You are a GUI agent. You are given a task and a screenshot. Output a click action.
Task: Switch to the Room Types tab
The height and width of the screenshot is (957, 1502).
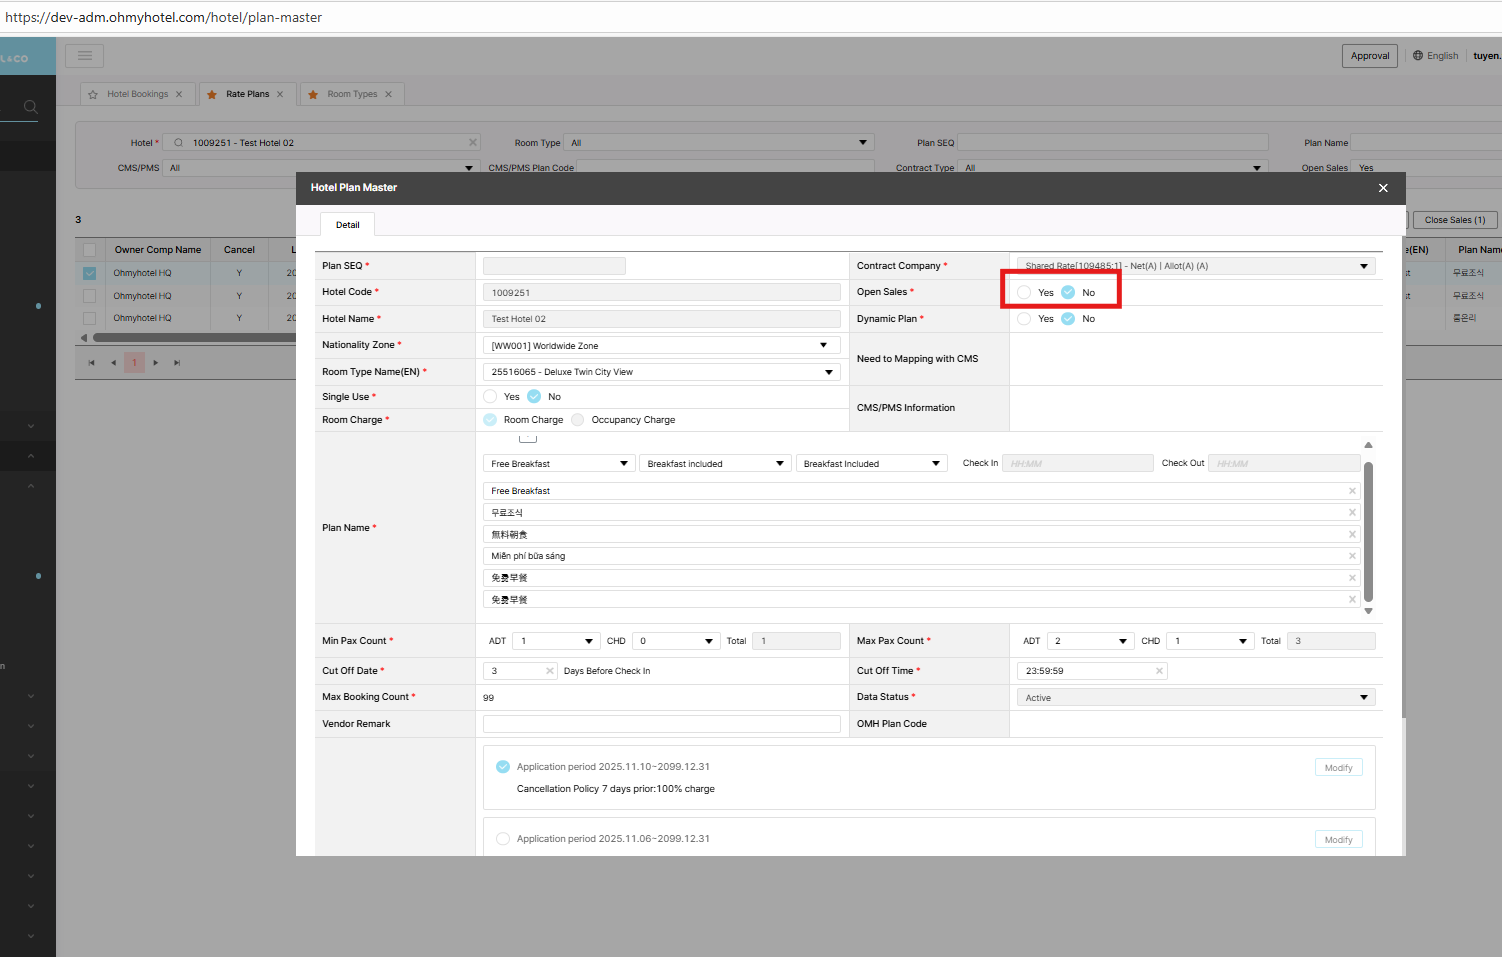tap(352, 95)
